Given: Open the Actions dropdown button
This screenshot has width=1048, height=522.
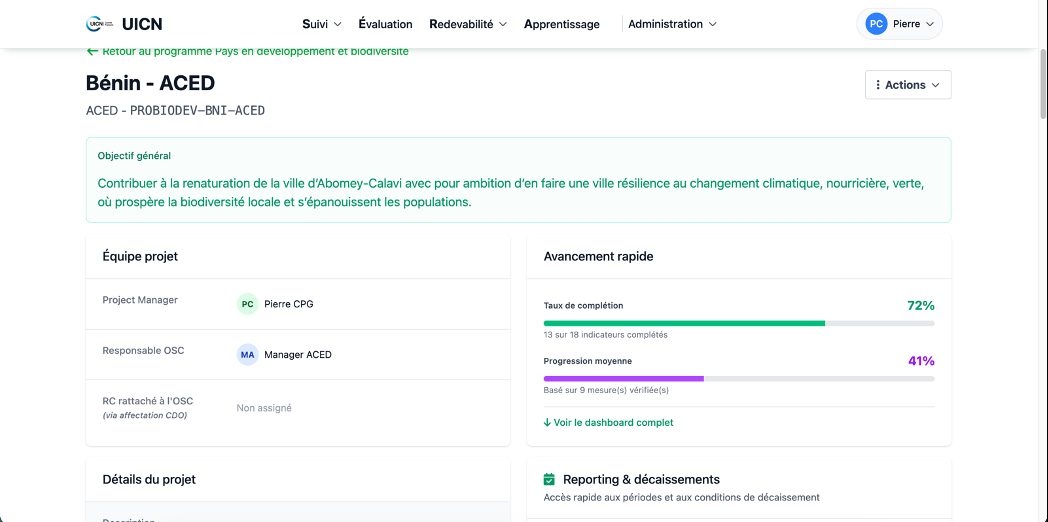Looking at the screenshot, I should pyautogui.click(x=908, y=85).
